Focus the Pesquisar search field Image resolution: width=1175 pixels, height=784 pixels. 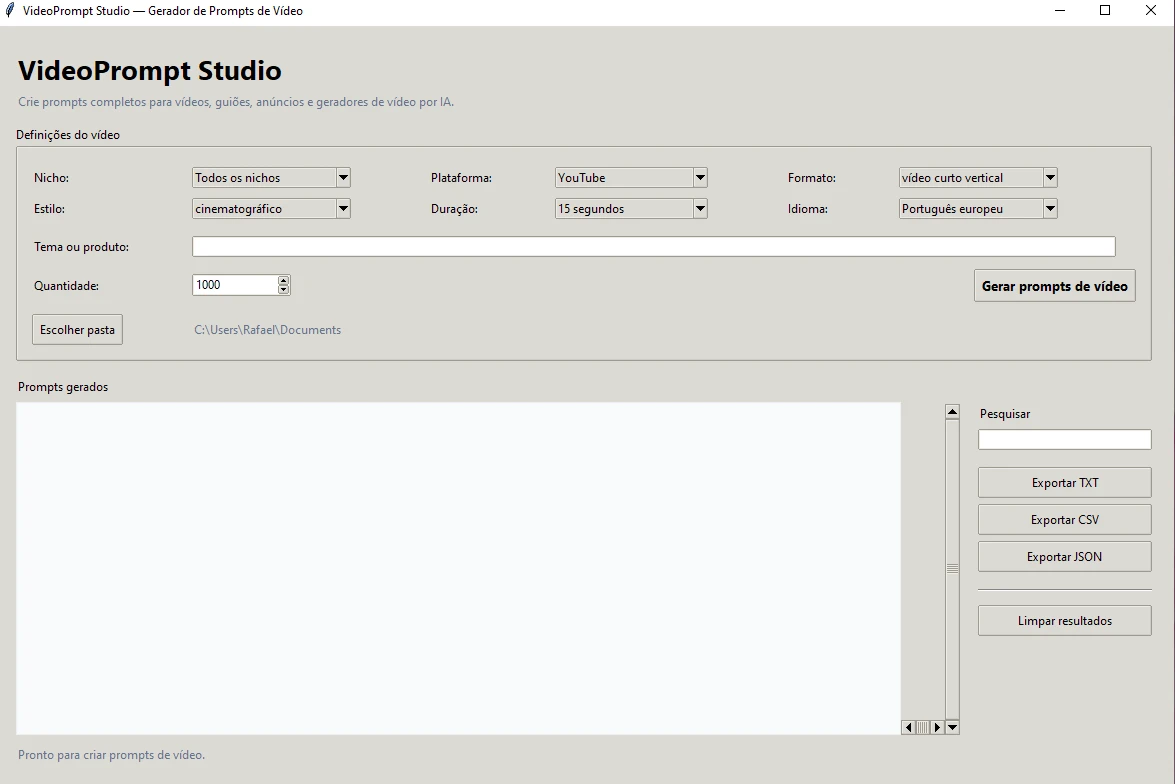1064,439
